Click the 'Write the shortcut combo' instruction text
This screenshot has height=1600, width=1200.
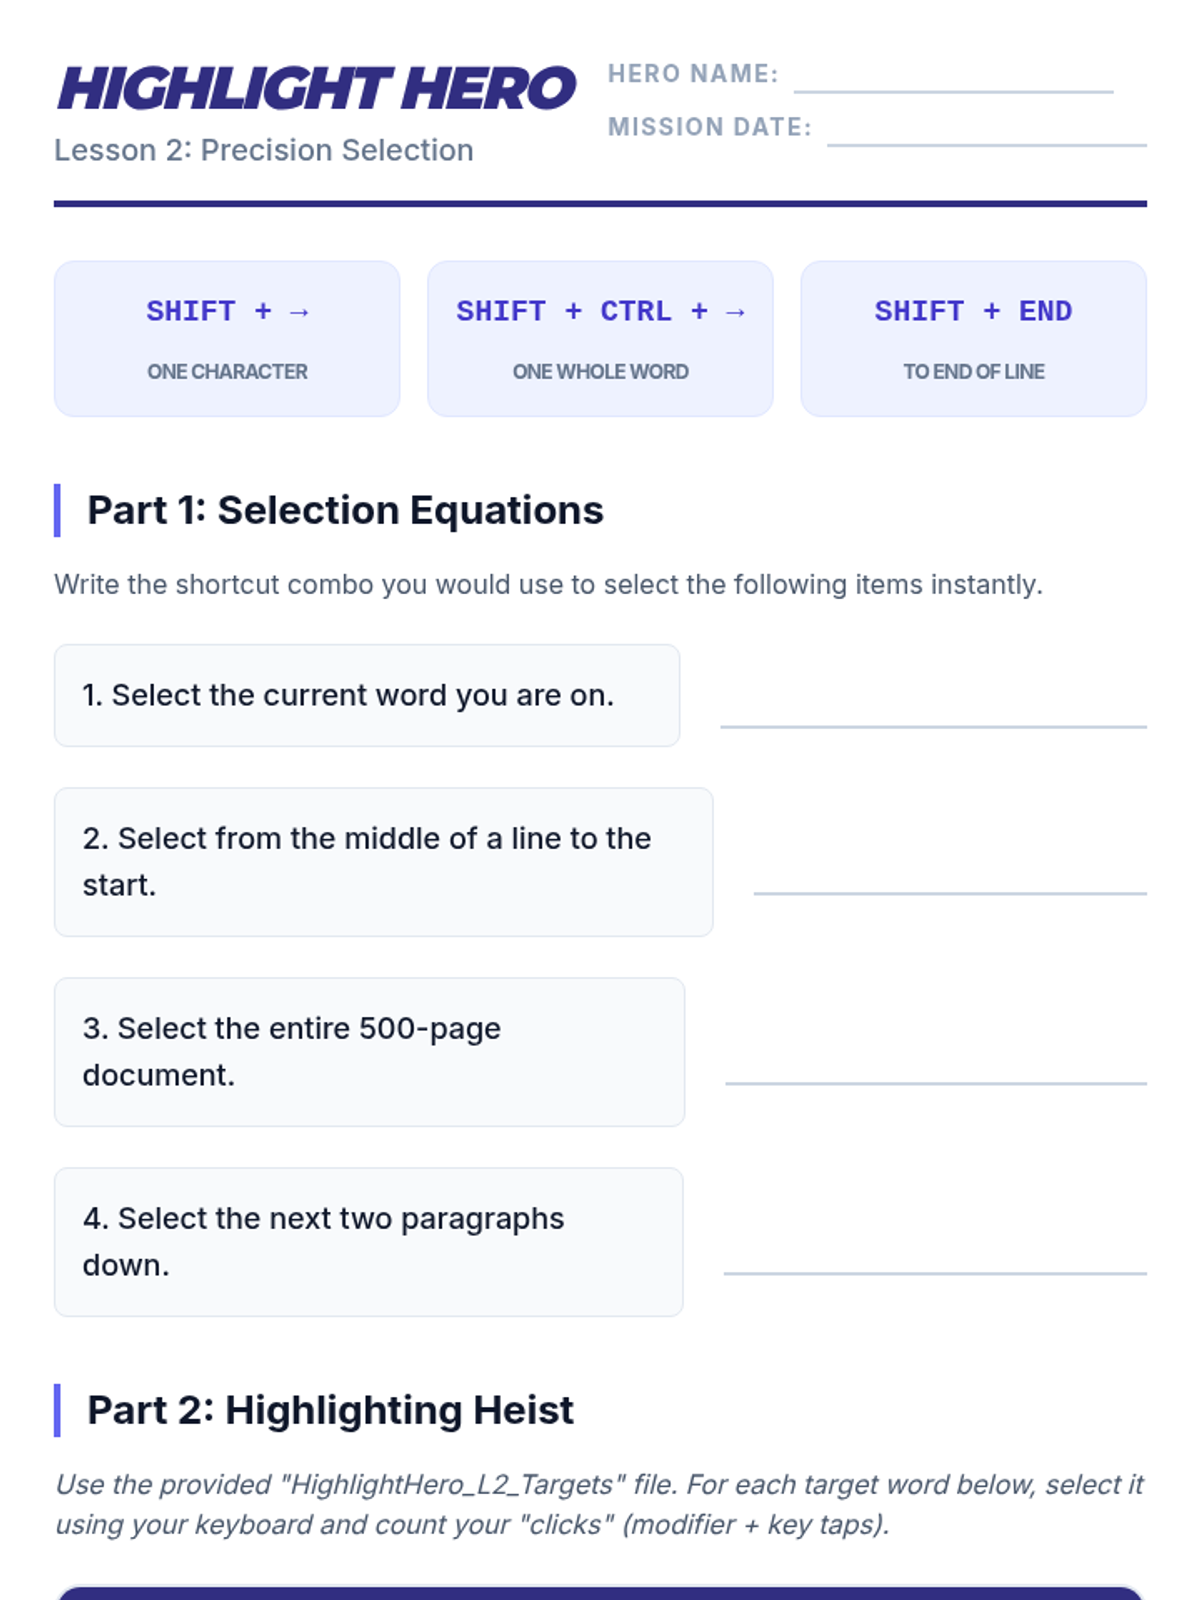click(x=548, y=584)
